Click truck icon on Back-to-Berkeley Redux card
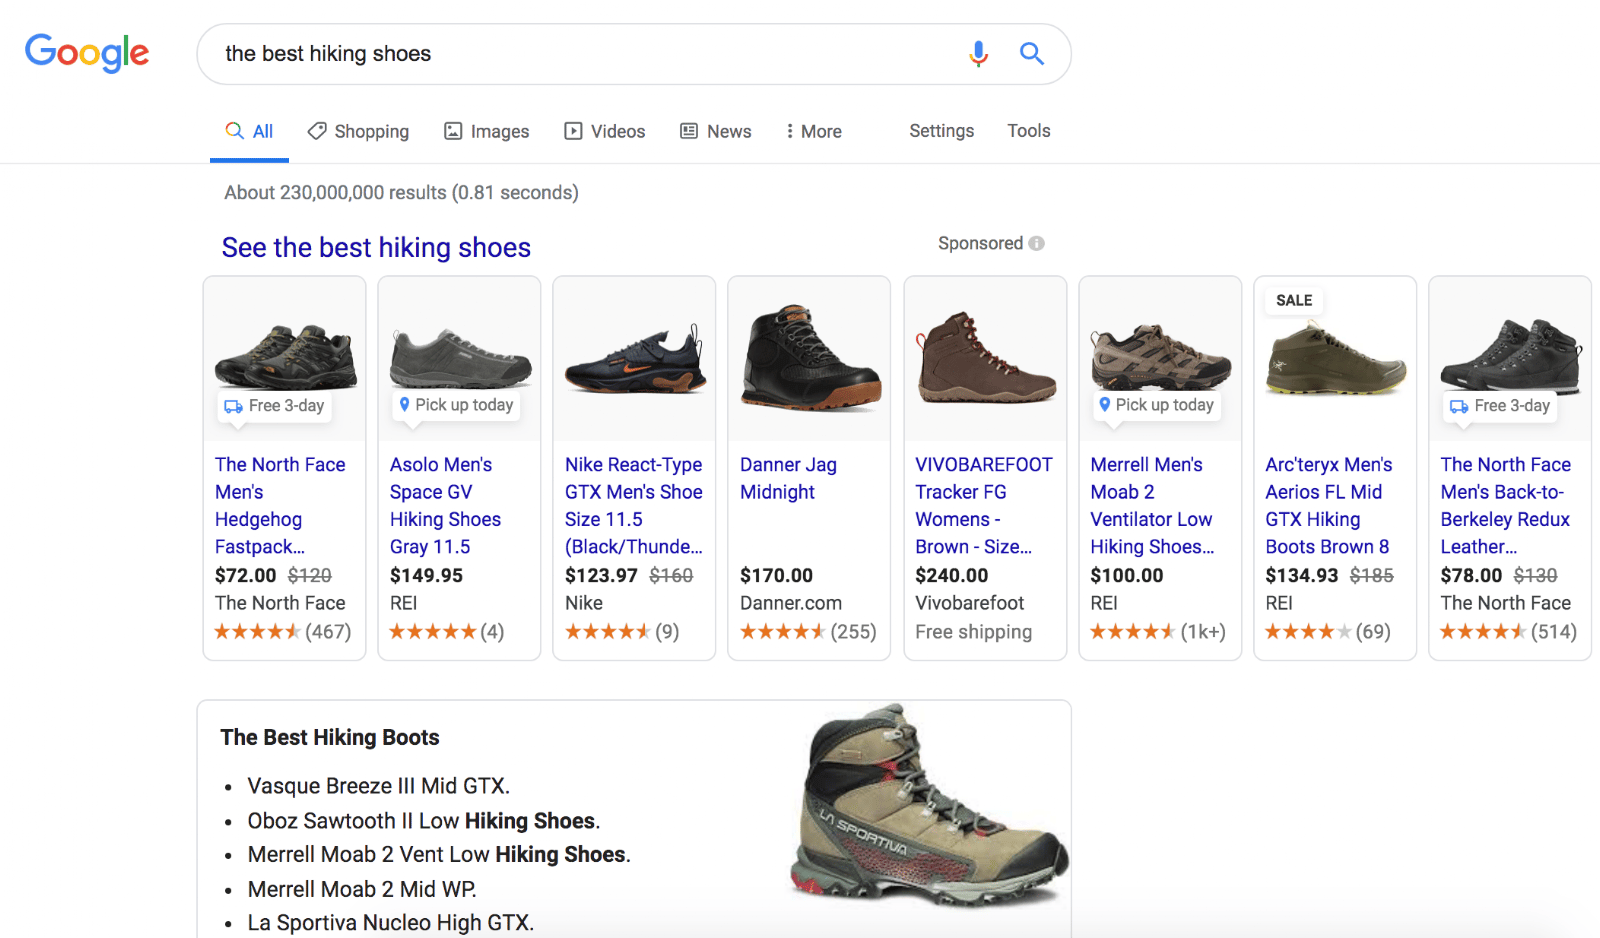 pyautogui.click(x=1459, y=406)
